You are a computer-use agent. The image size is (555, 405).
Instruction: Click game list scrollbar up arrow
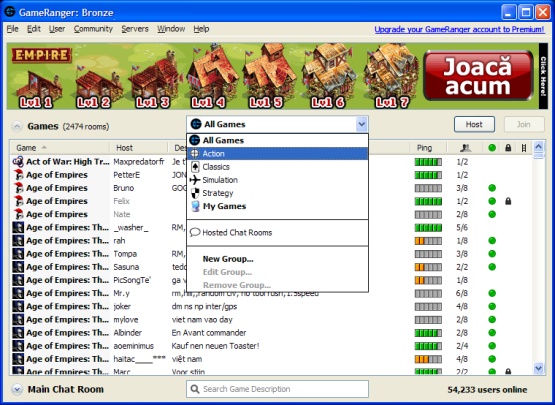pyautogui.click(x=538, y=146)
